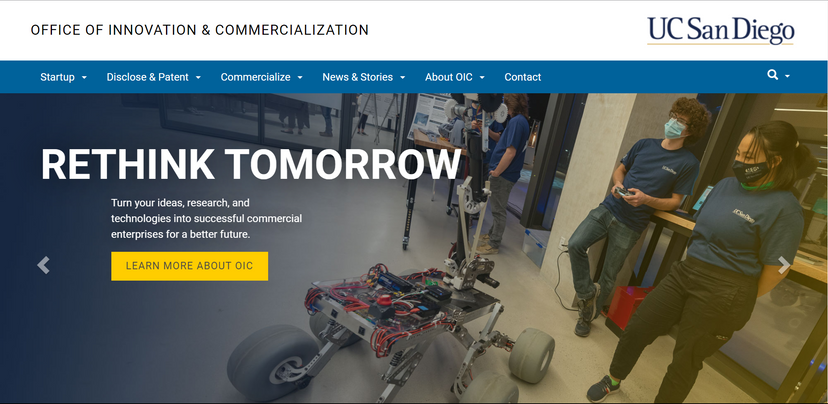
Task: Advance carousel with right arrow
Action: tap(784, 265)
